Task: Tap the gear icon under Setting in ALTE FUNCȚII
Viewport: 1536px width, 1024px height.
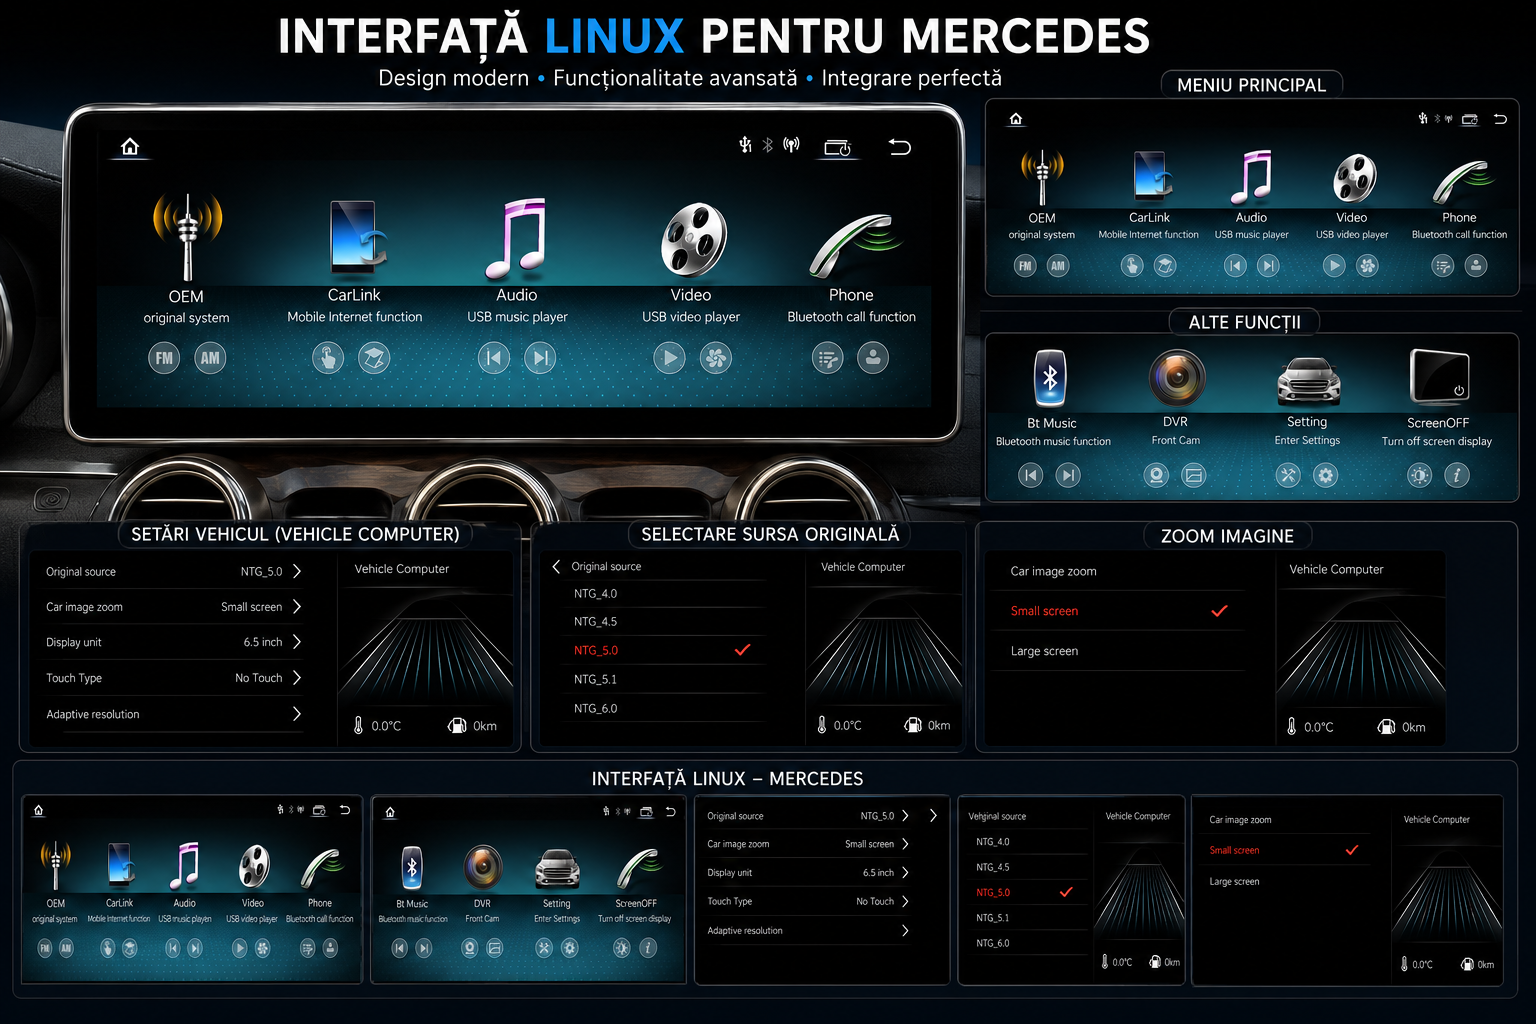Action: (1326, 475)
